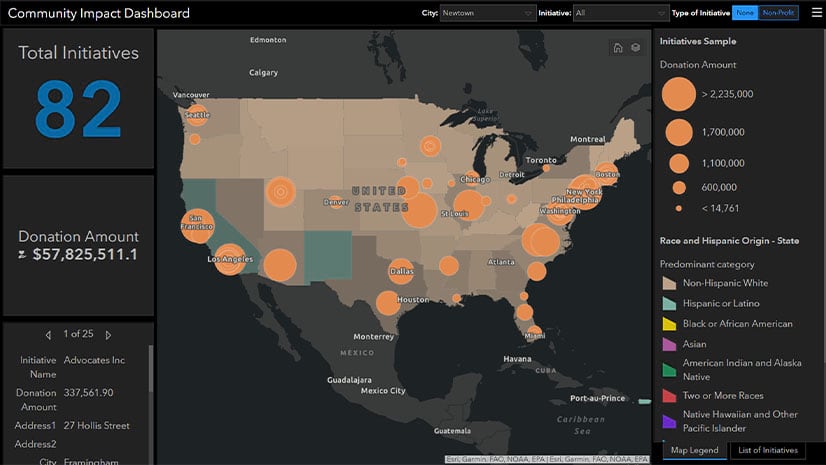
Task: Click the Seattle donation bubble on map
Action: coord(196,114)
